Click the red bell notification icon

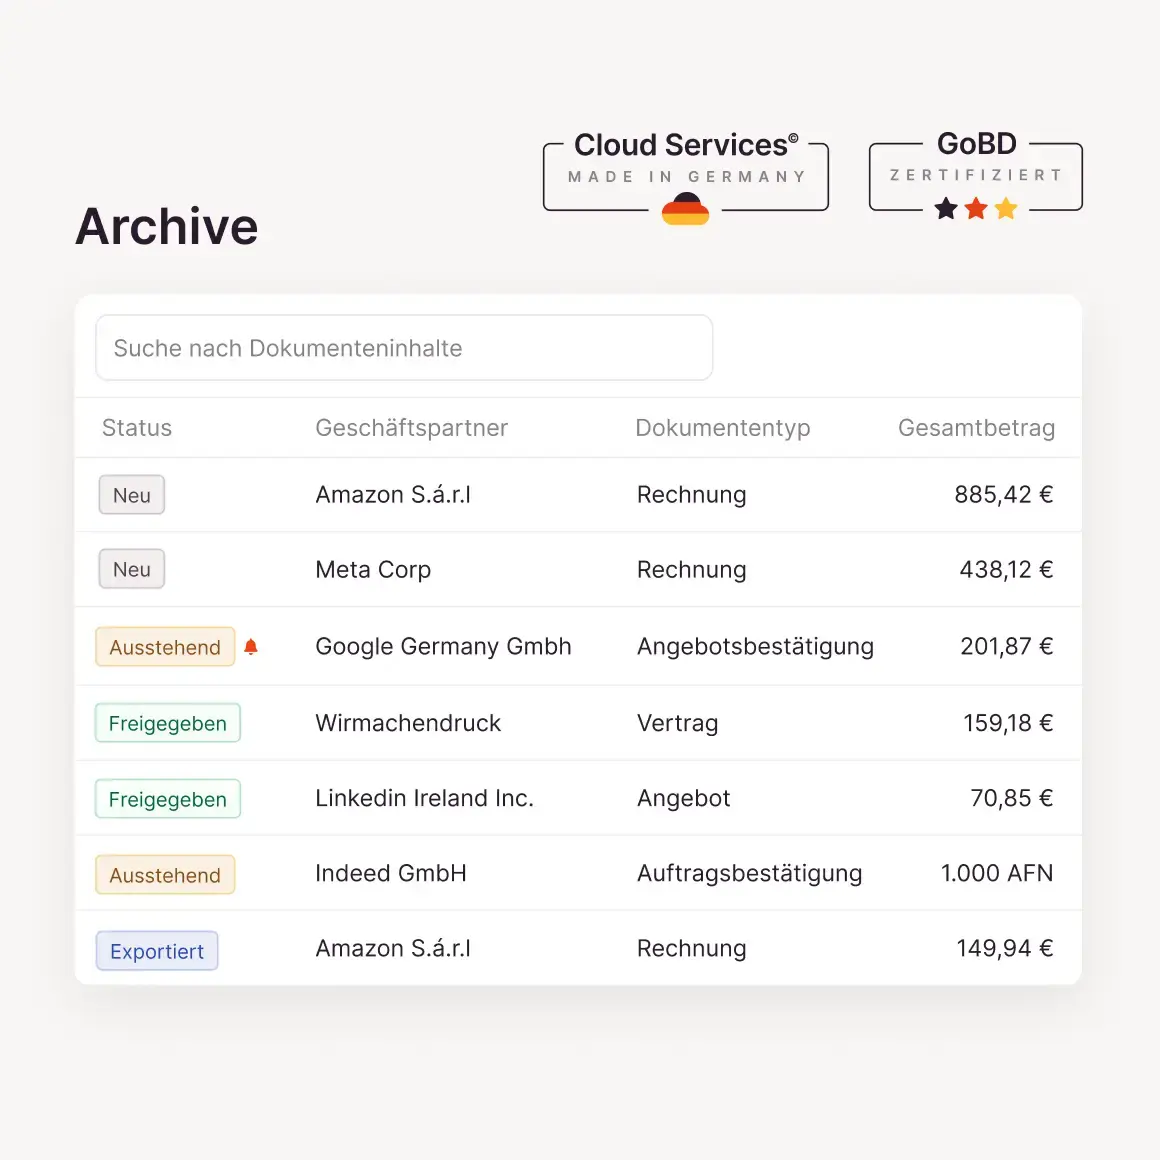pos(251,647)
